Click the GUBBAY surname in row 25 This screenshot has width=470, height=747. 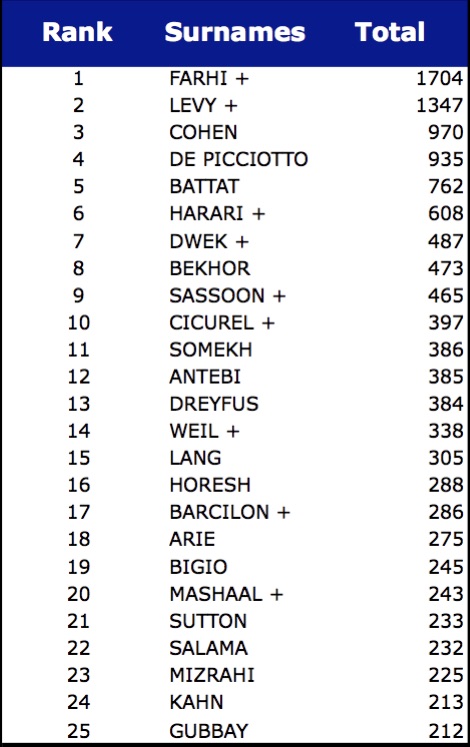click(x=209, y=731)
